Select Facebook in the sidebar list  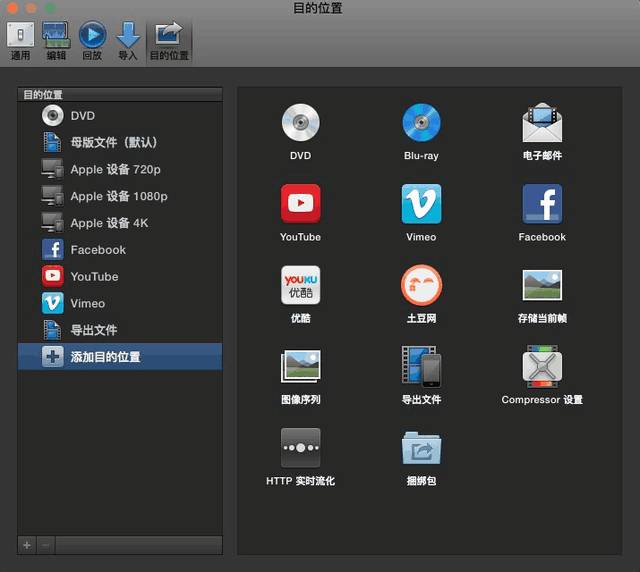(x=120, y=250)
